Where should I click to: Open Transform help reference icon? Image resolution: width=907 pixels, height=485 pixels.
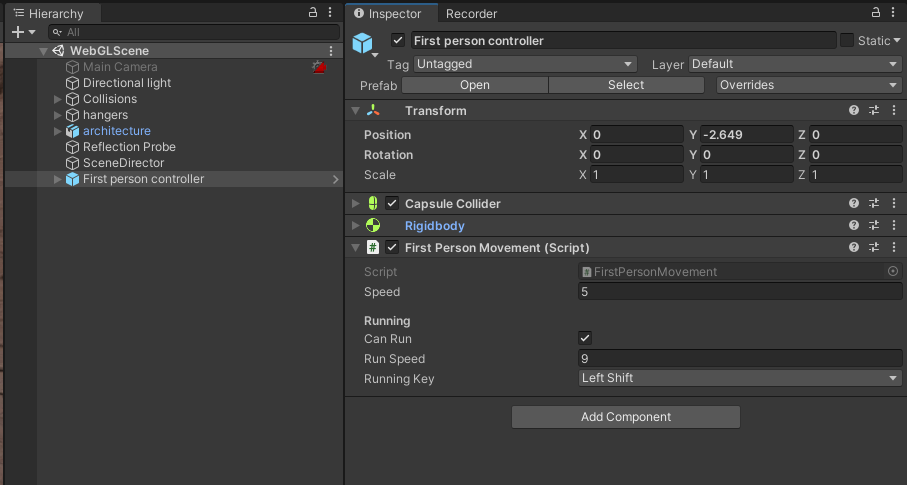[854, 110]
